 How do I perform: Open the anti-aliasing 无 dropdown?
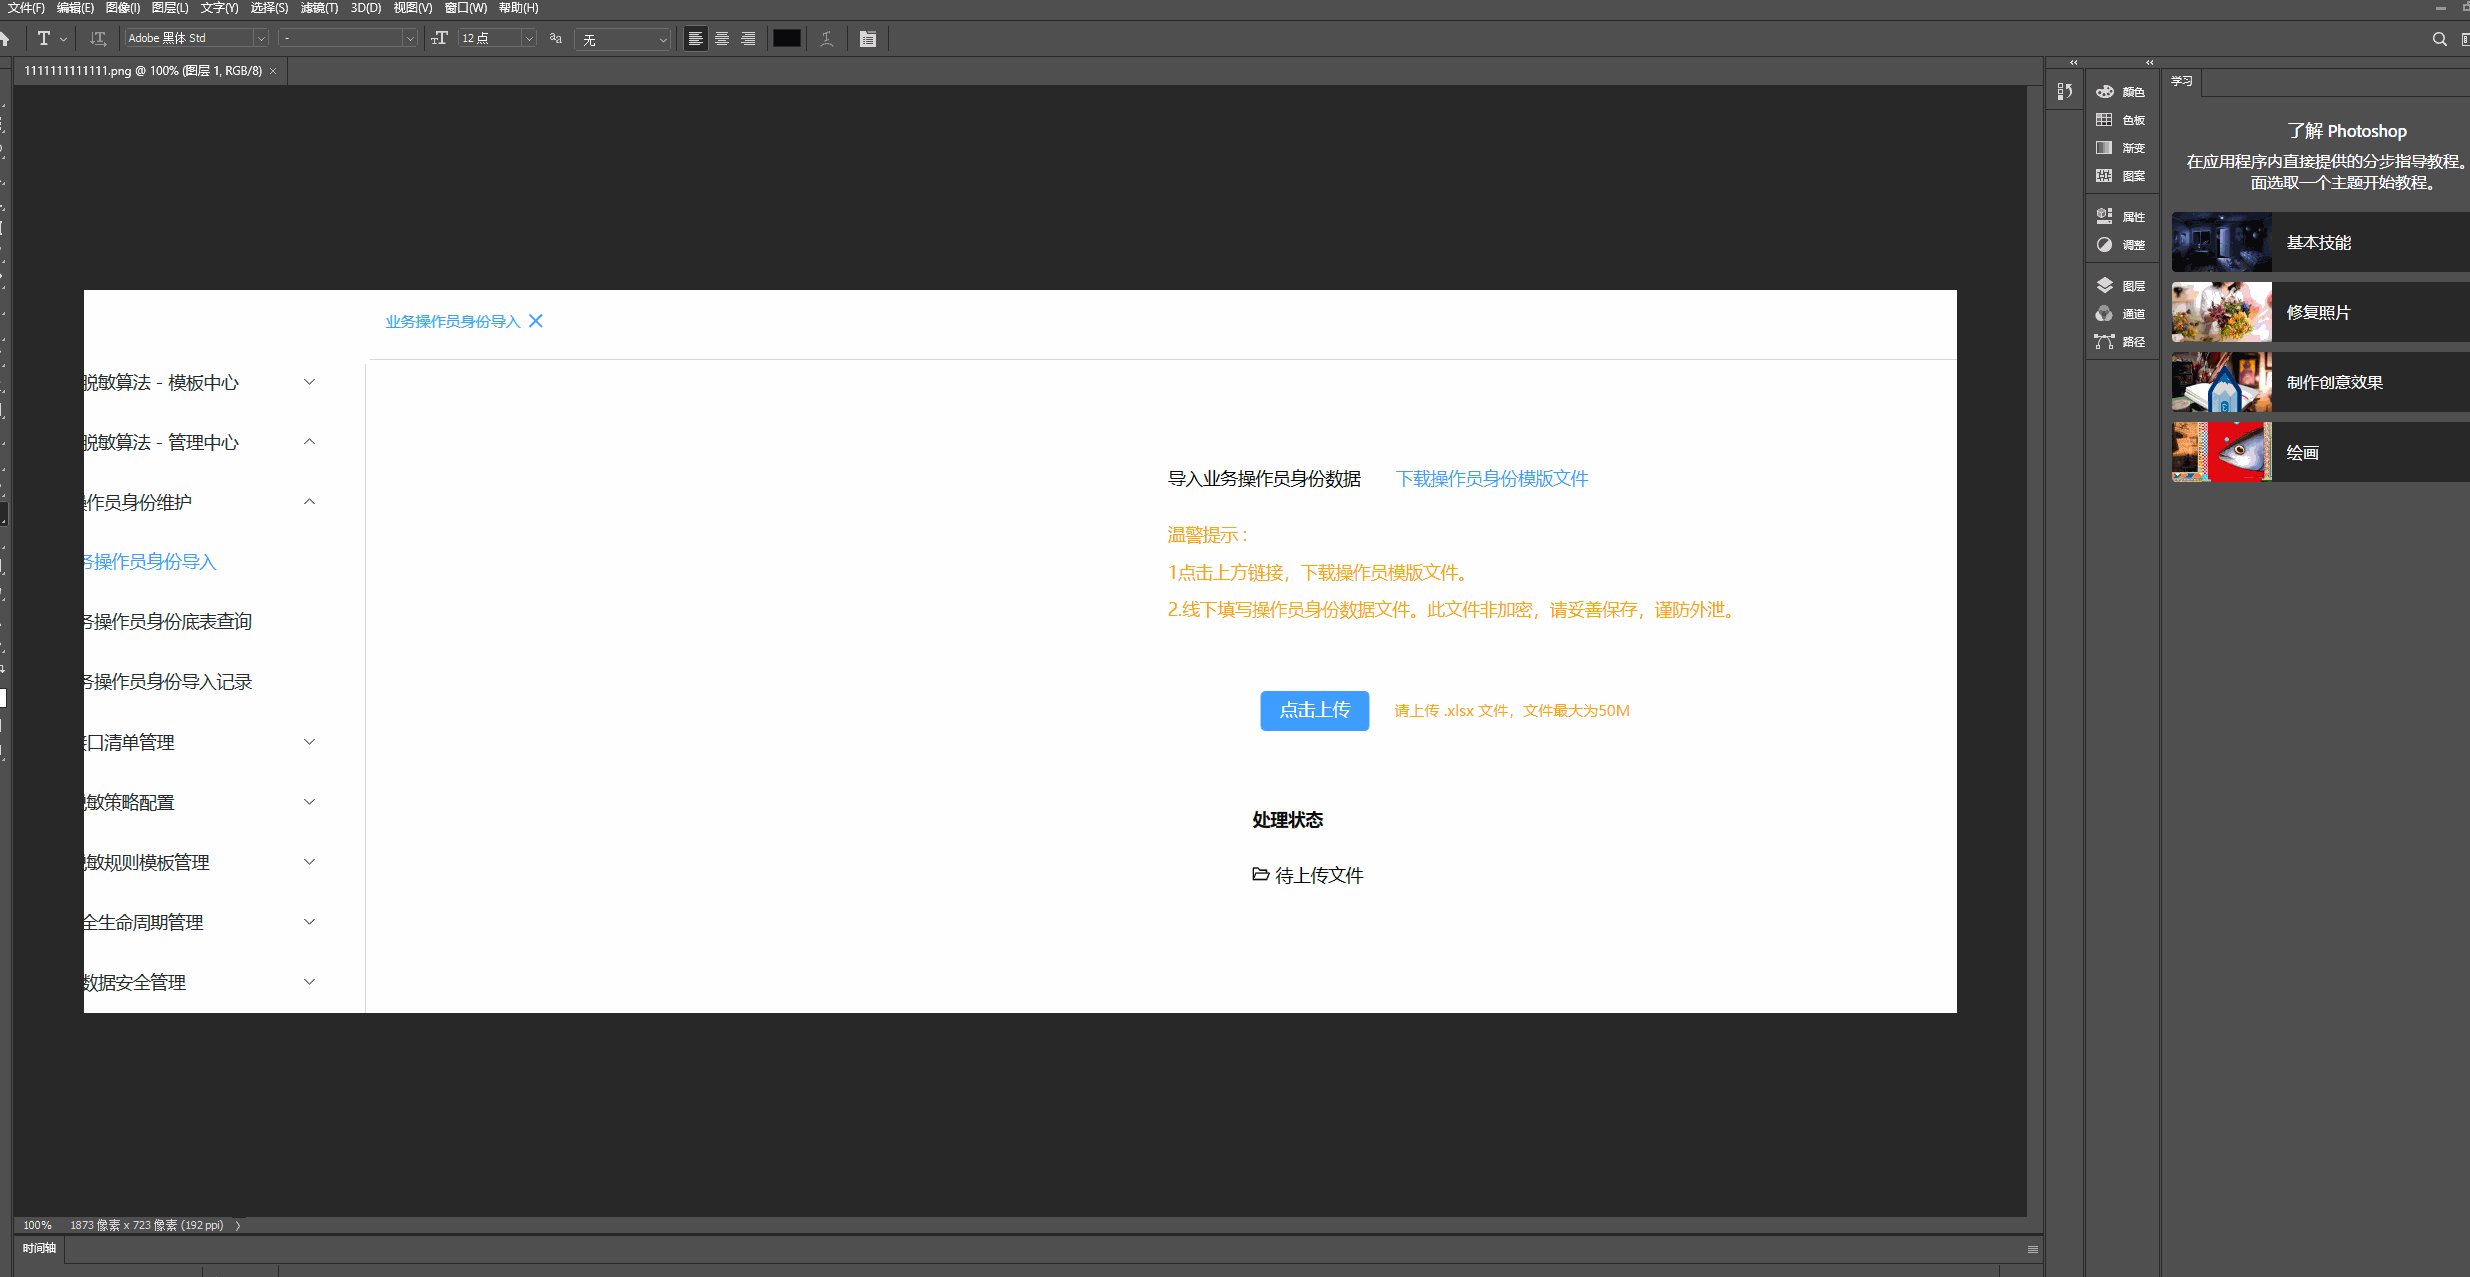coord(662,40)
